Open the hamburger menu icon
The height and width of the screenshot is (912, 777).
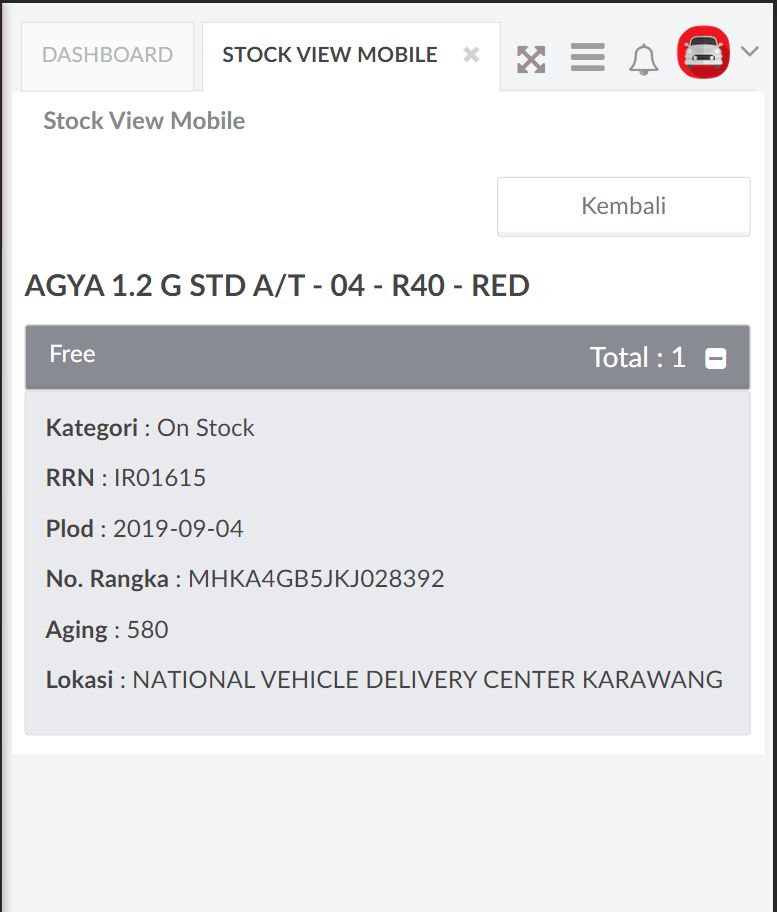click(587, 58)
